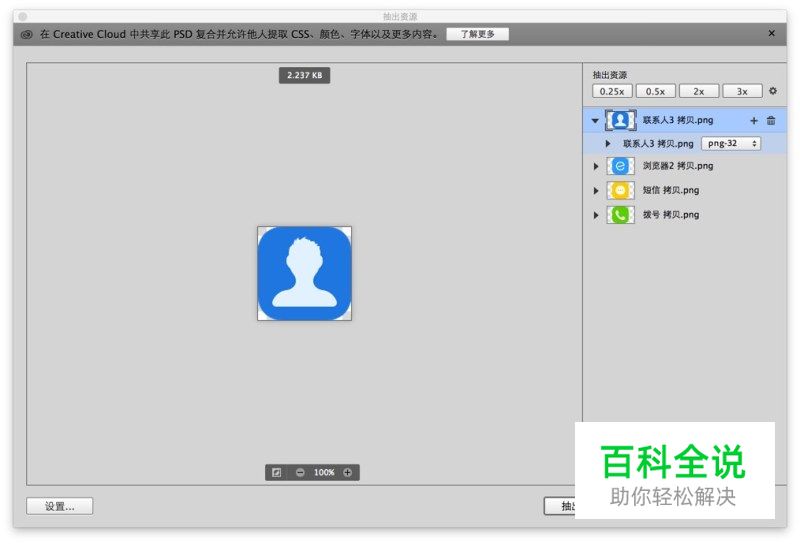
Task: Add 3x scale asset
Action: click(x=742, y=91)
